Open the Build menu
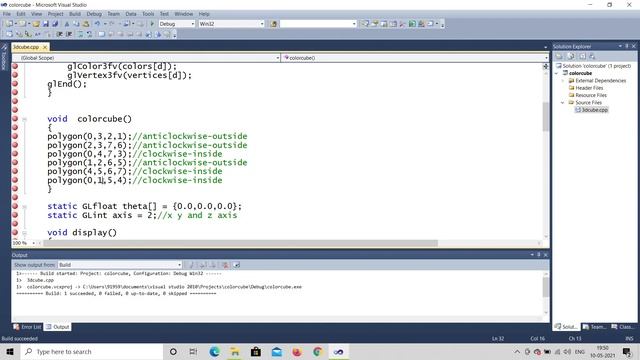 coord(75,14)
